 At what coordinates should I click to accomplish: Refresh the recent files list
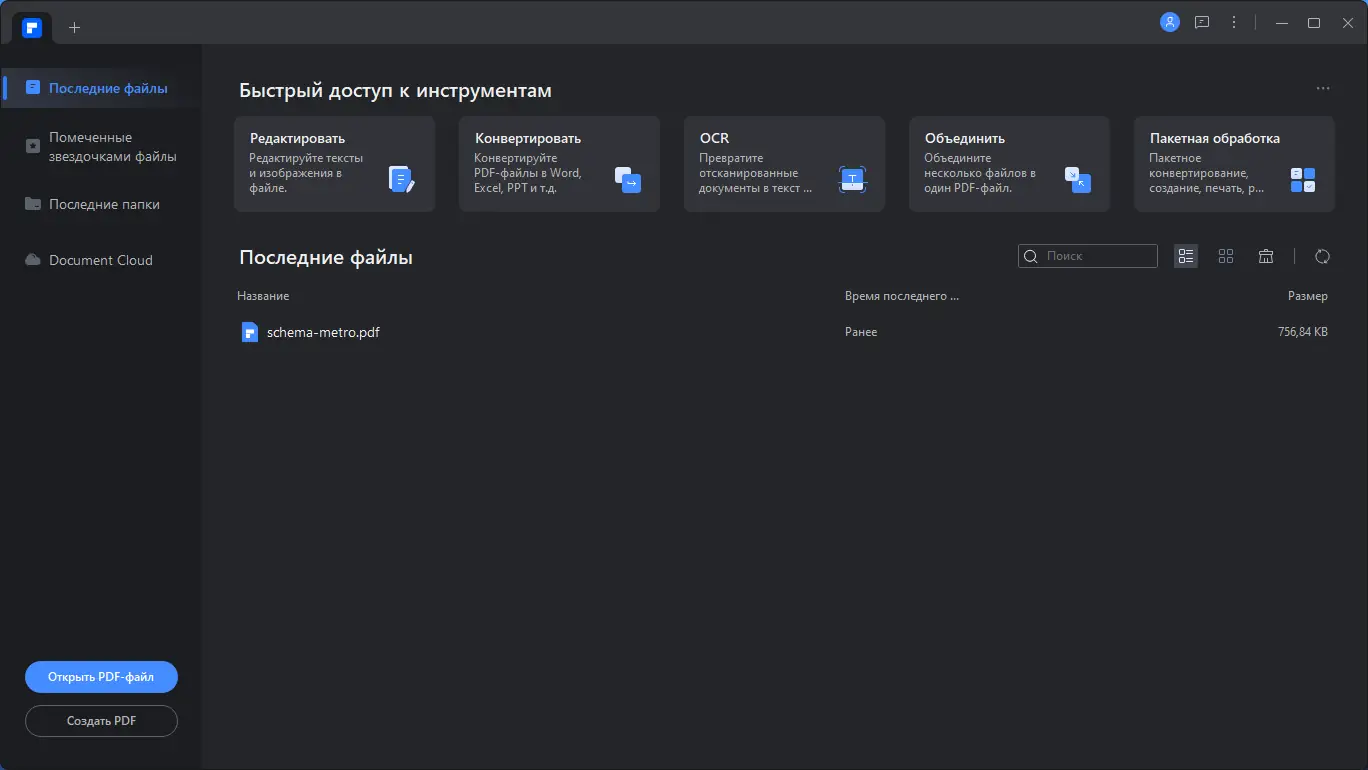(1322, 256)
